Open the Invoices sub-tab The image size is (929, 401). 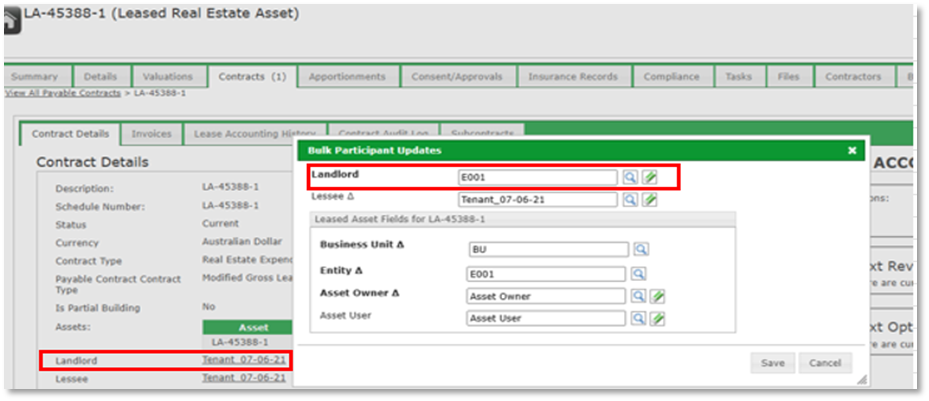(152, 134)
